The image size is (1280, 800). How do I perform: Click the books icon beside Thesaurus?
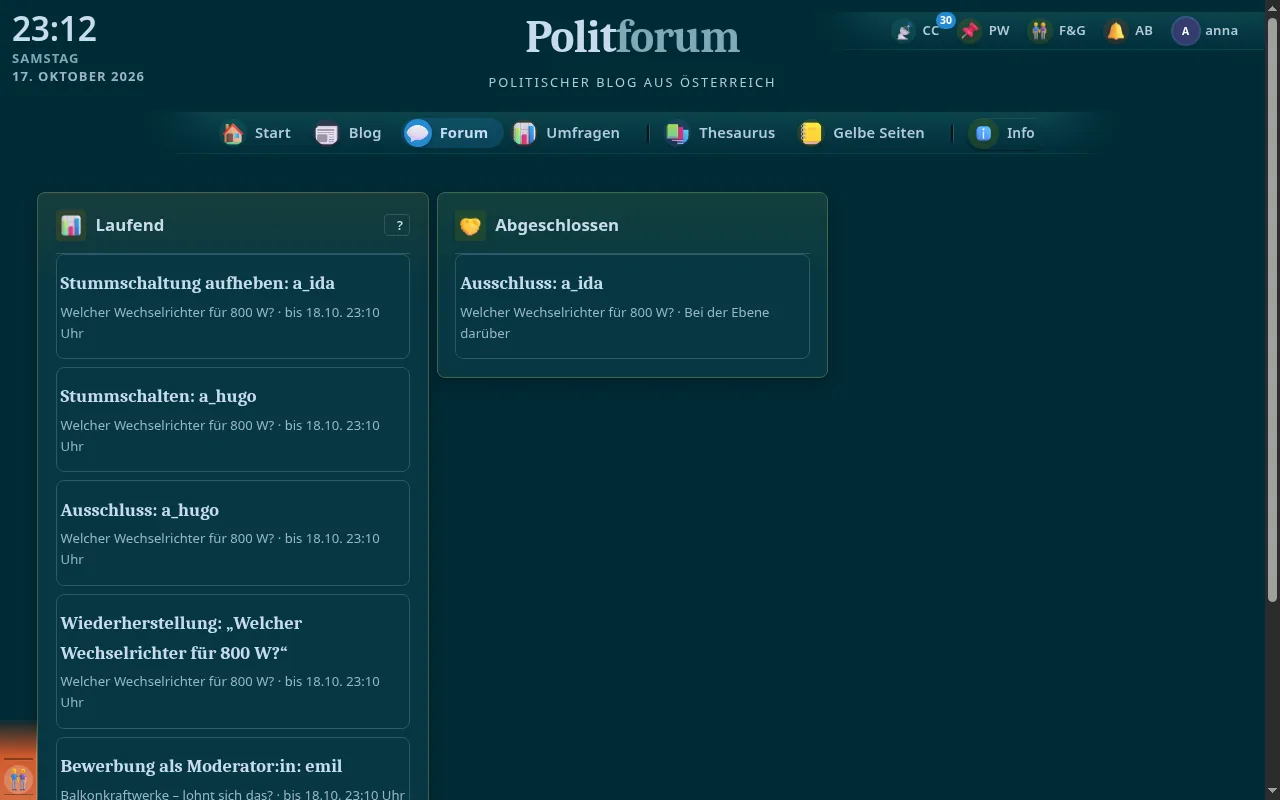pos(677,133)
